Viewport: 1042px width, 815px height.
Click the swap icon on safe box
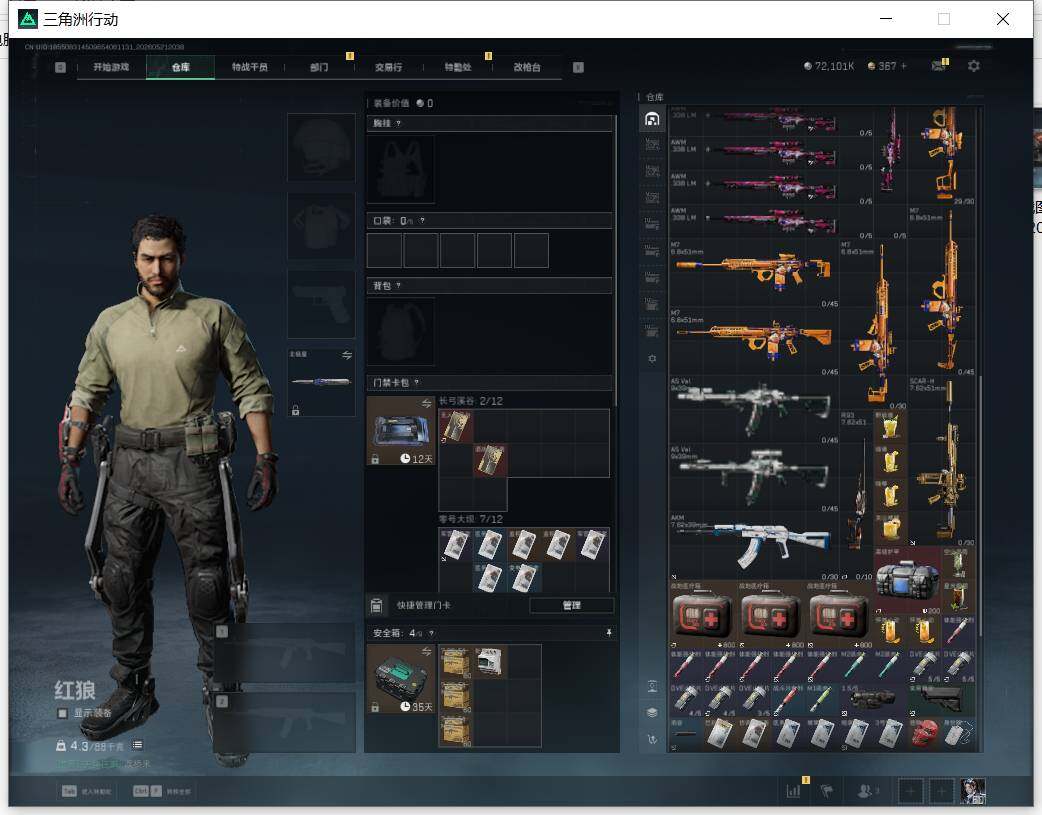(x=427, y=652)
